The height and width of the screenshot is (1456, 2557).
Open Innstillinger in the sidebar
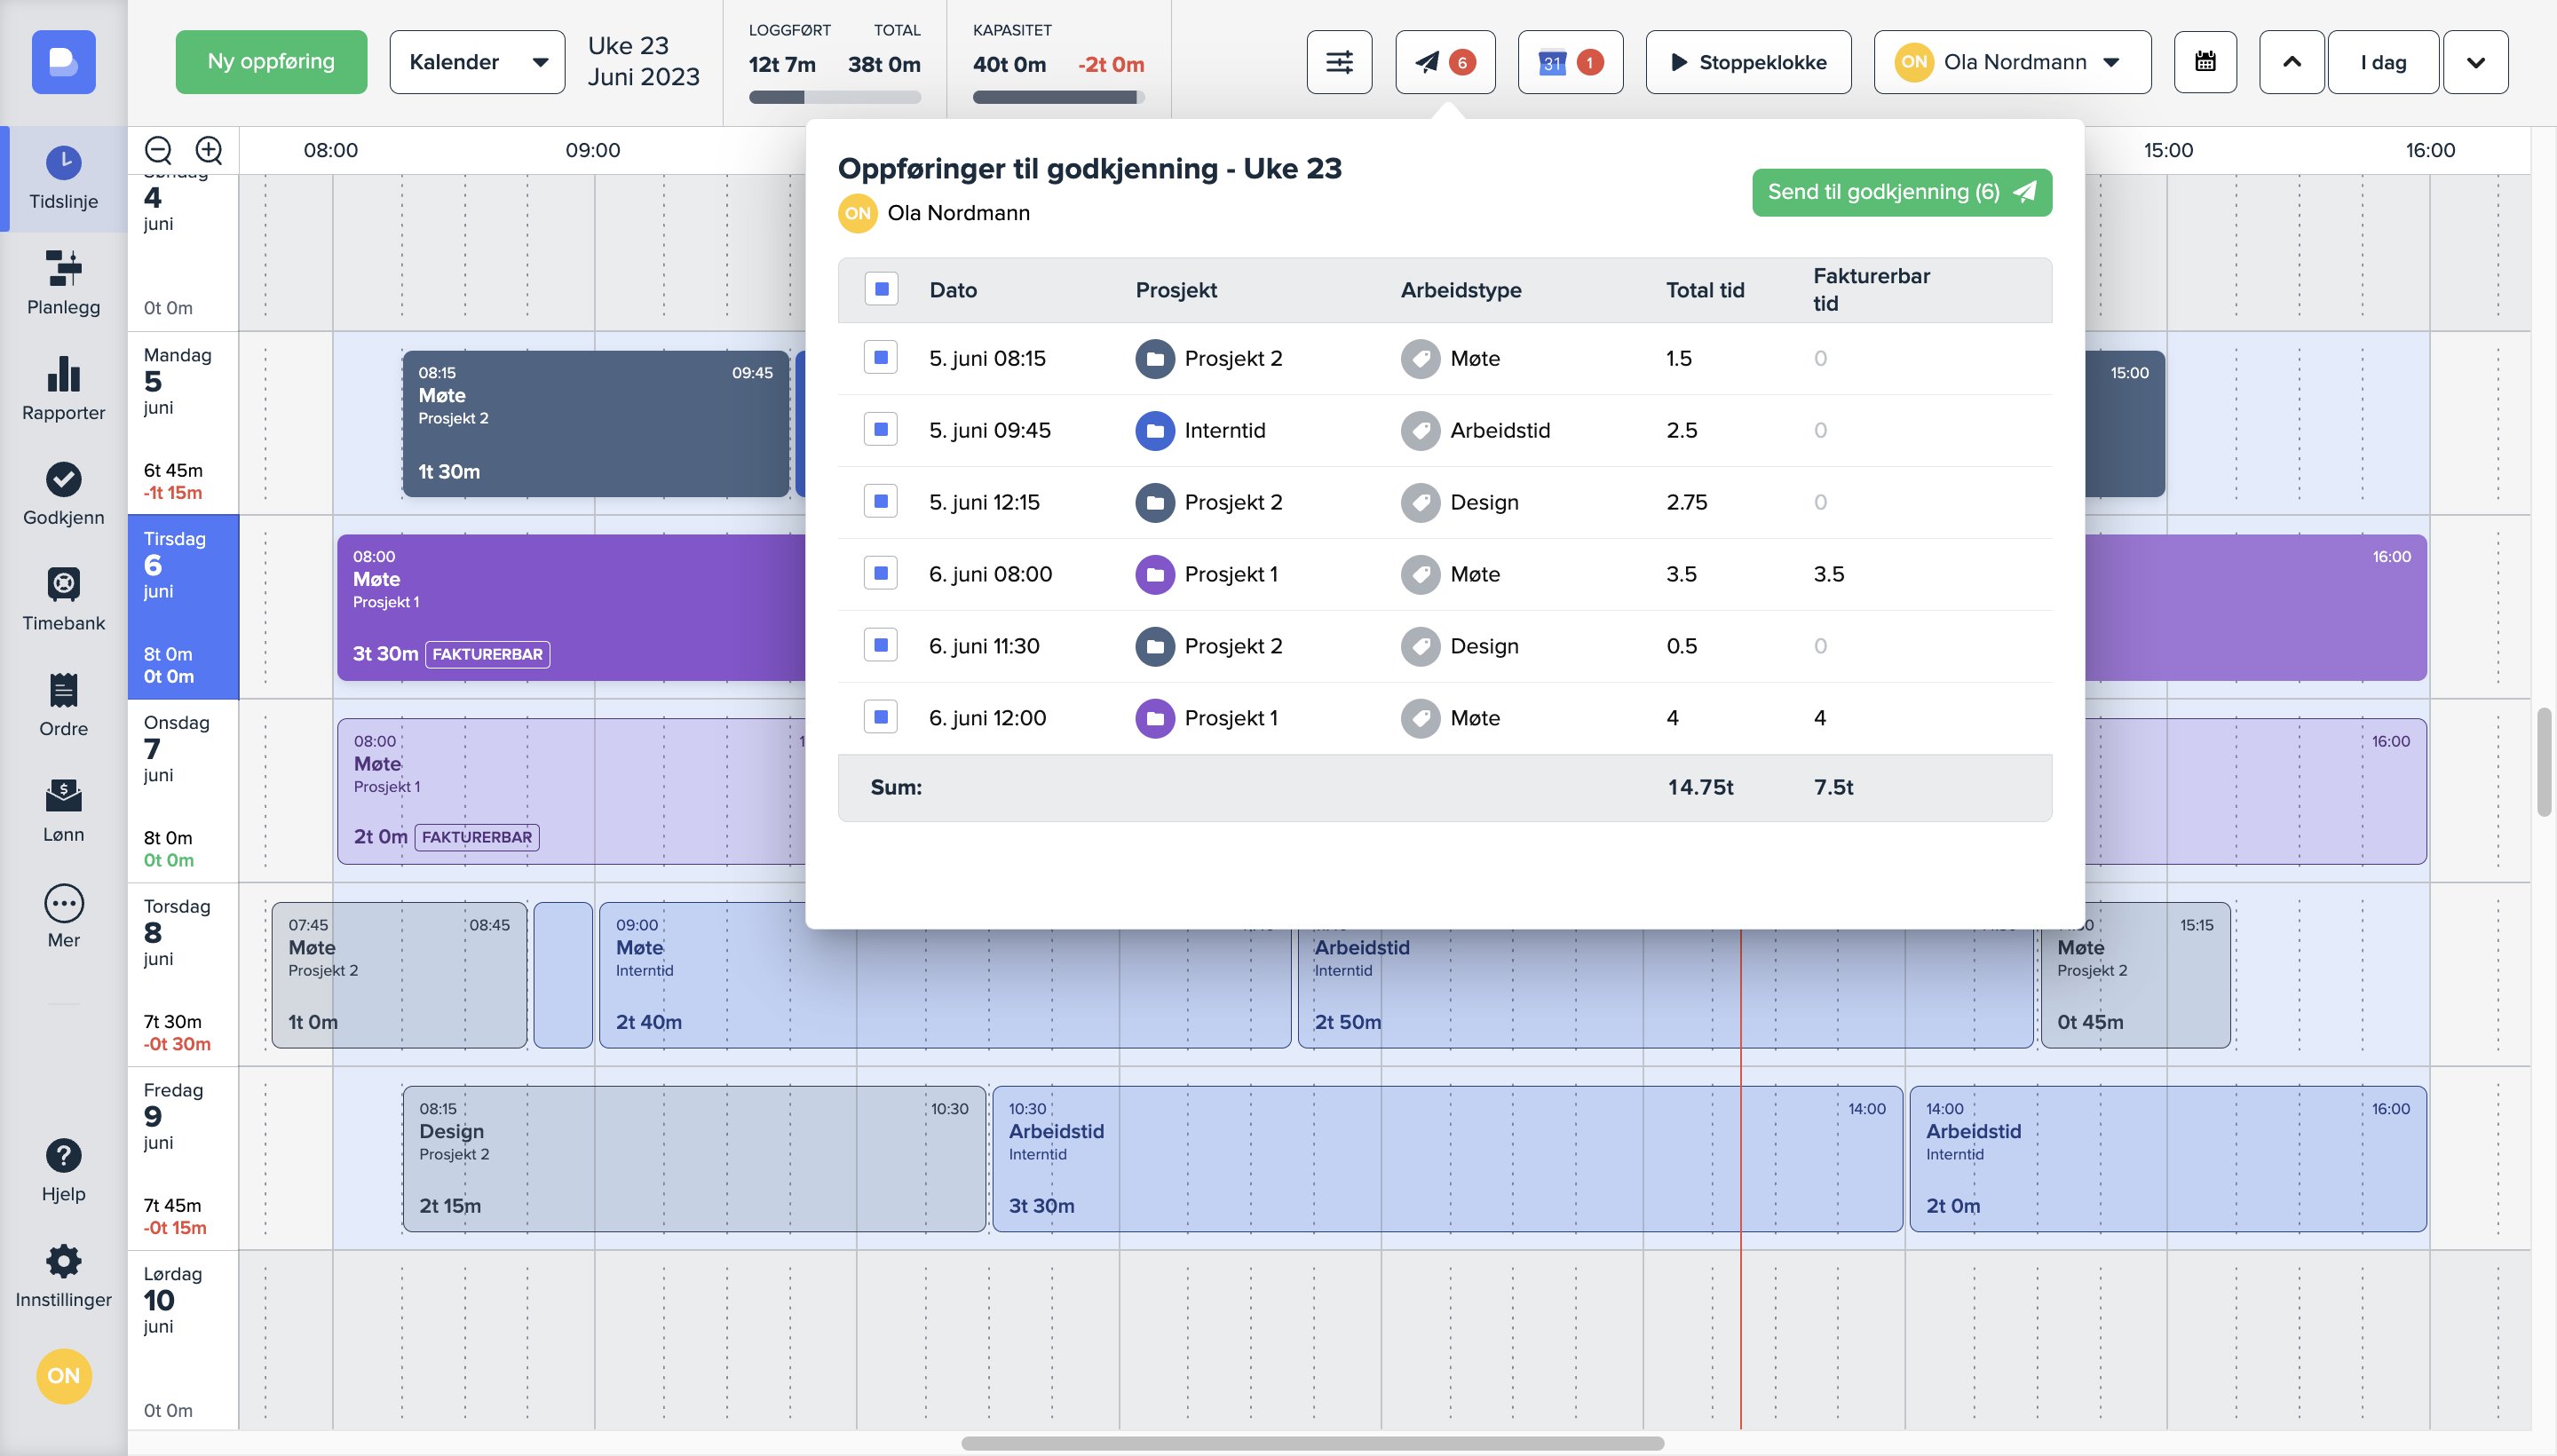63,1277
